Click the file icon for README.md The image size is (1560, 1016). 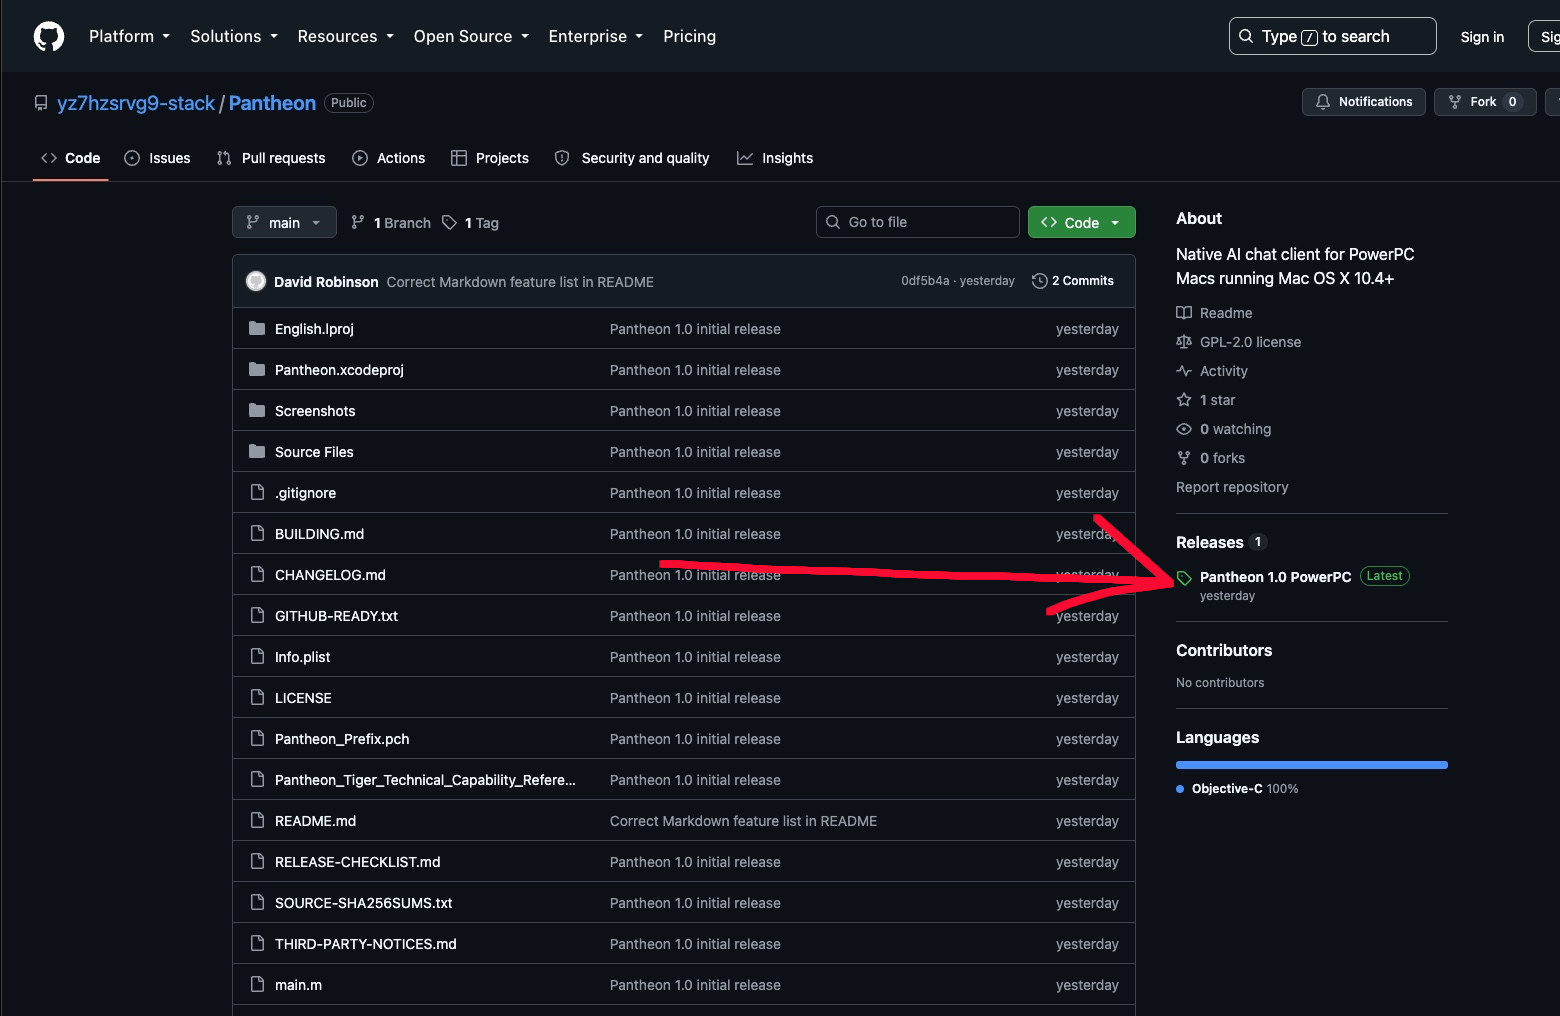click(x=257, y=820)
